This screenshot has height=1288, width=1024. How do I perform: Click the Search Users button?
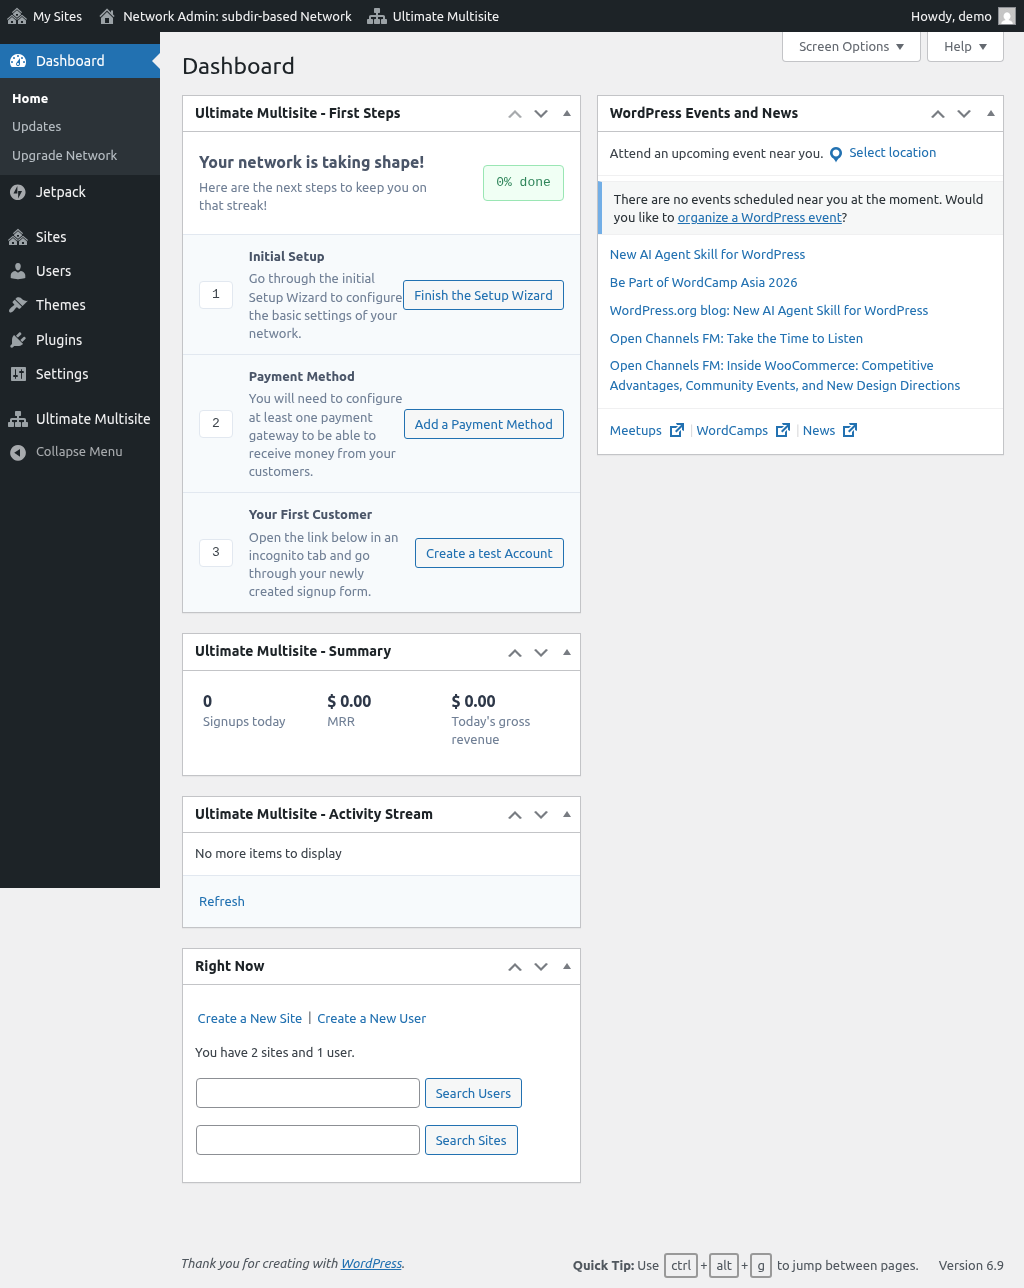click(473, 1093)
